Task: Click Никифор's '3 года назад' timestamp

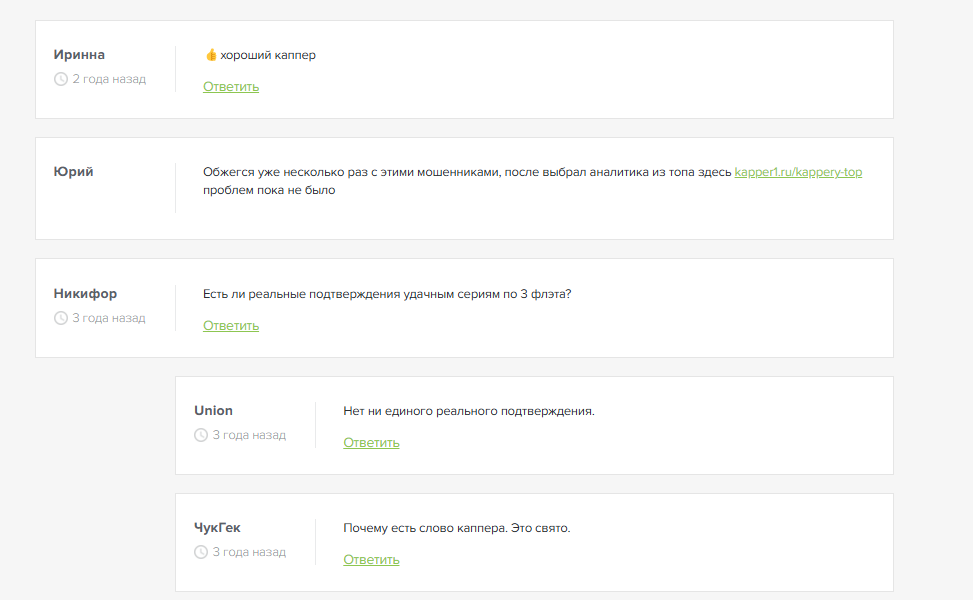Action: pyautogui.click(x=109, y=318)
